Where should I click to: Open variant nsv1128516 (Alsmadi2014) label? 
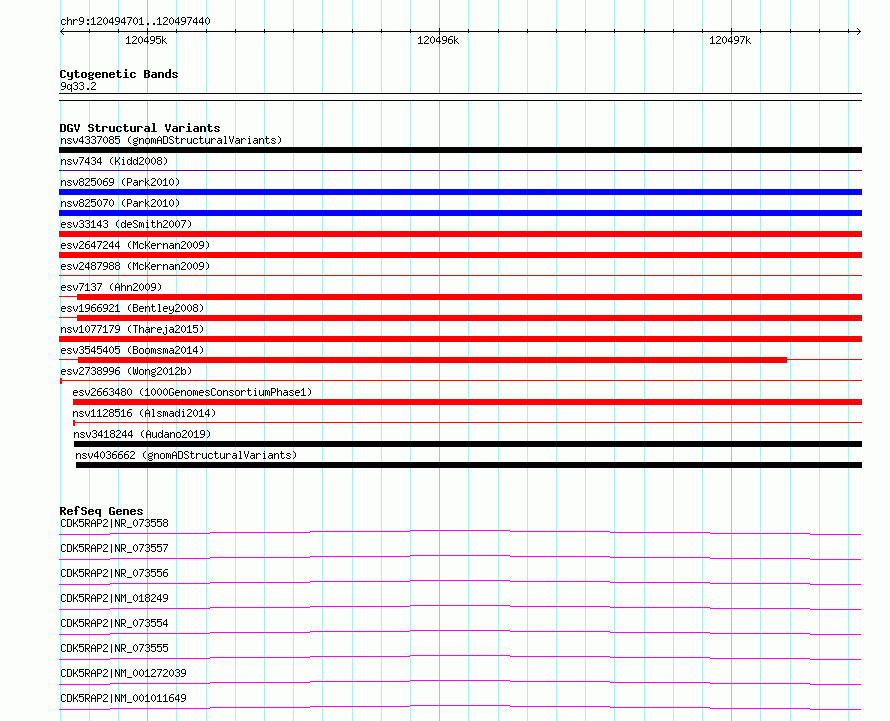(x=144, y=413)
